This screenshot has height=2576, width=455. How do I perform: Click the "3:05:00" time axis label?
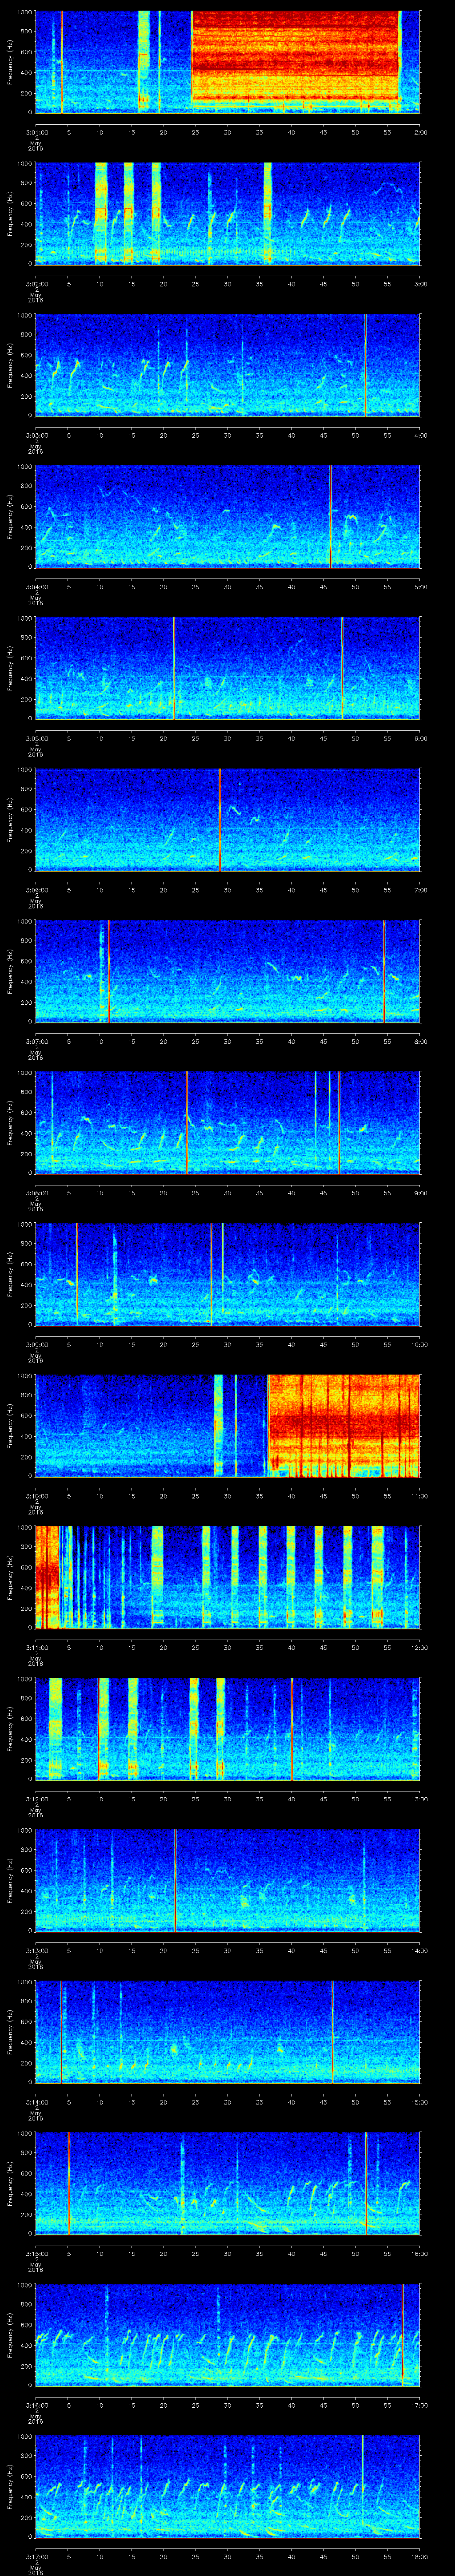[36, 738]
